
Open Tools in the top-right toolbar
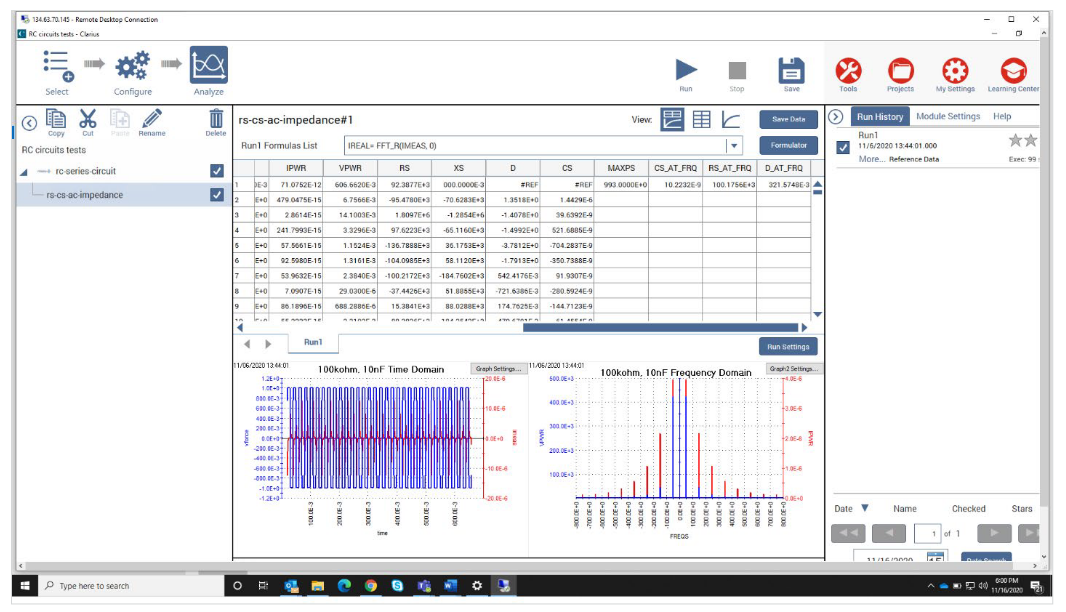(x=851, y=72)
